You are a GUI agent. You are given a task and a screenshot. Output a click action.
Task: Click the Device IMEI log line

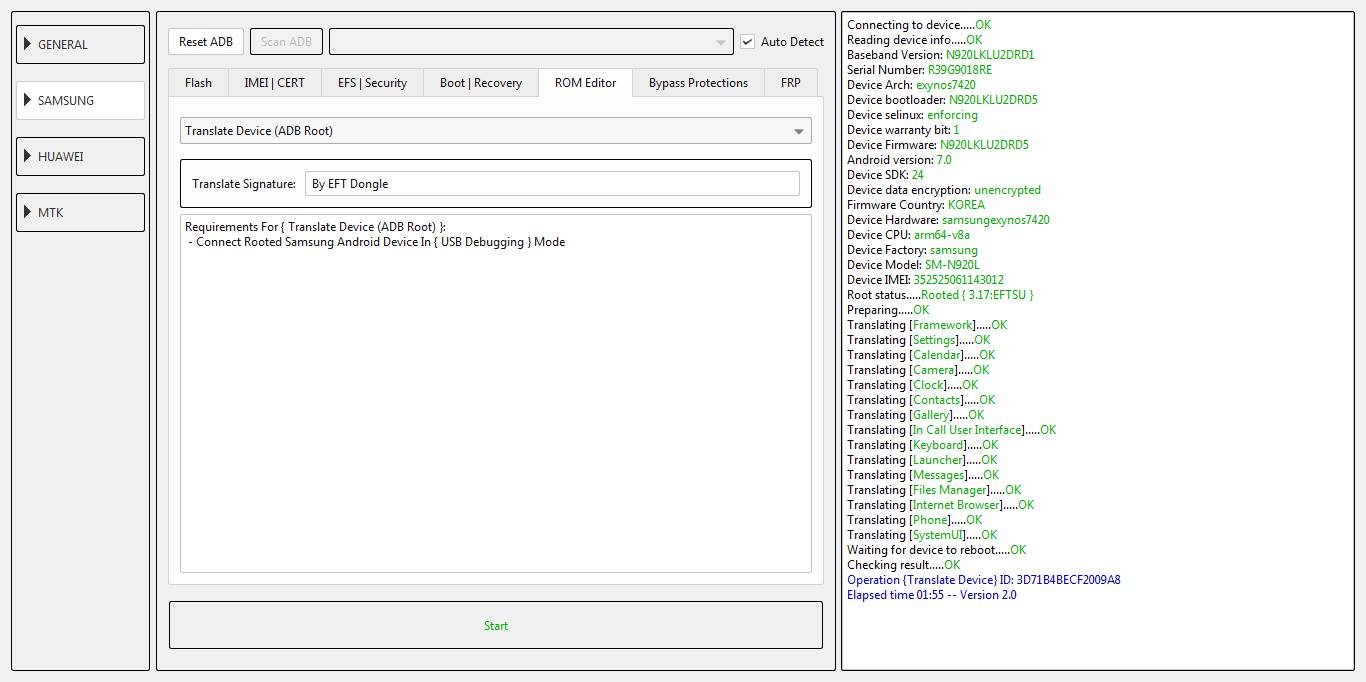pyautogui.click(x=925, y=280)
